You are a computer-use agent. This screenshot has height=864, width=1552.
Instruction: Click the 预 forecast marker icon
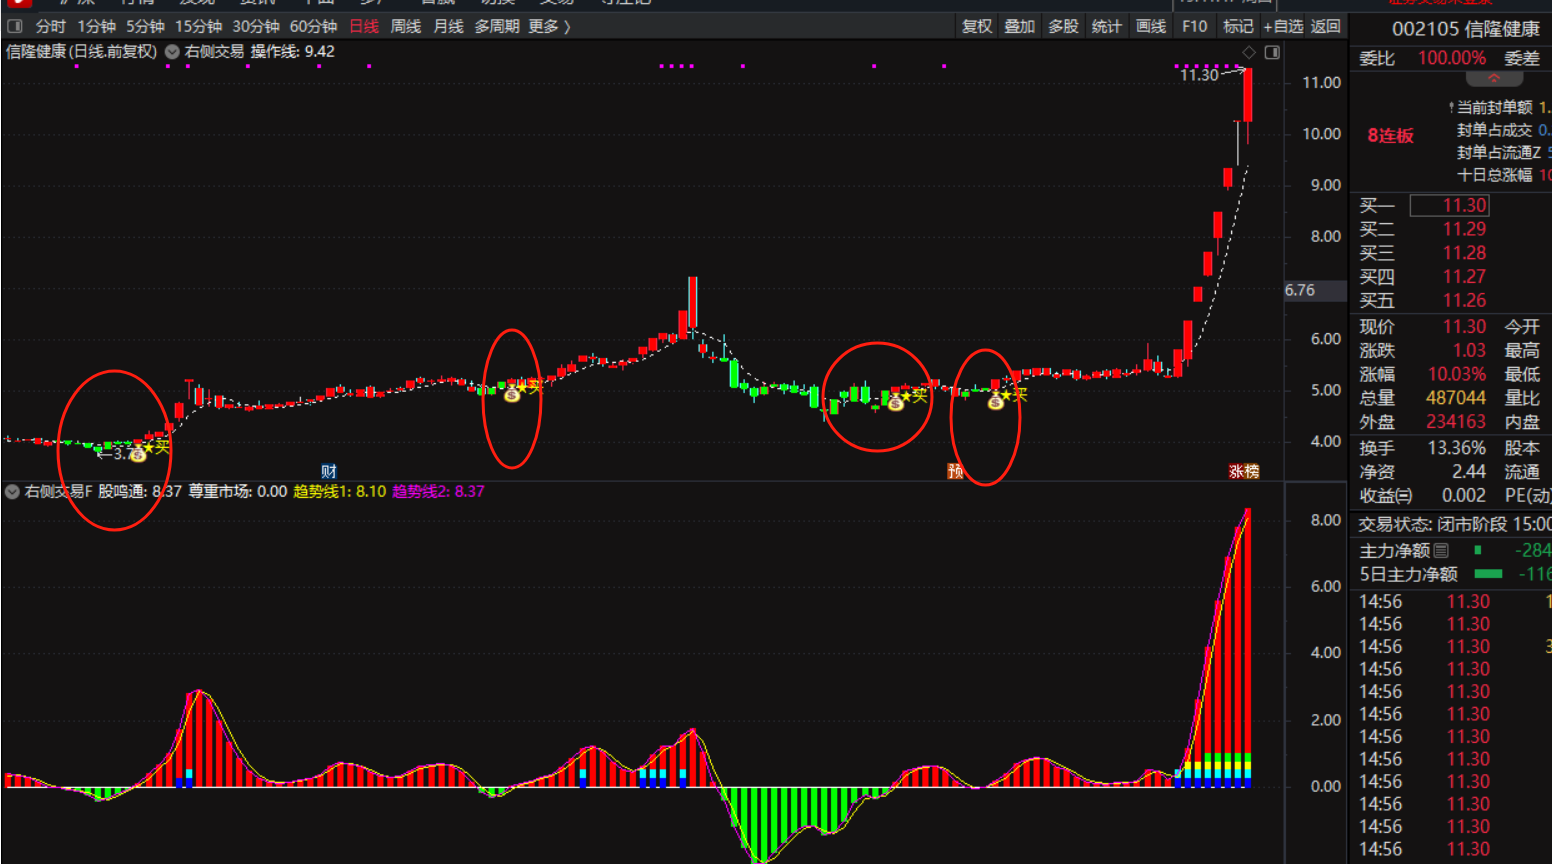coord(955,471)
